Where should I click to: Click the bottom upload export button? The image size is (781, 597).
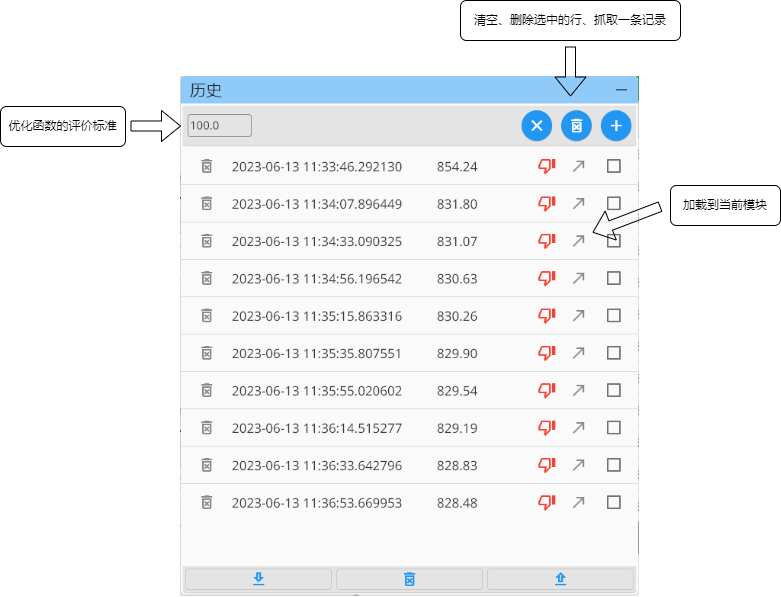pos(560,579)
